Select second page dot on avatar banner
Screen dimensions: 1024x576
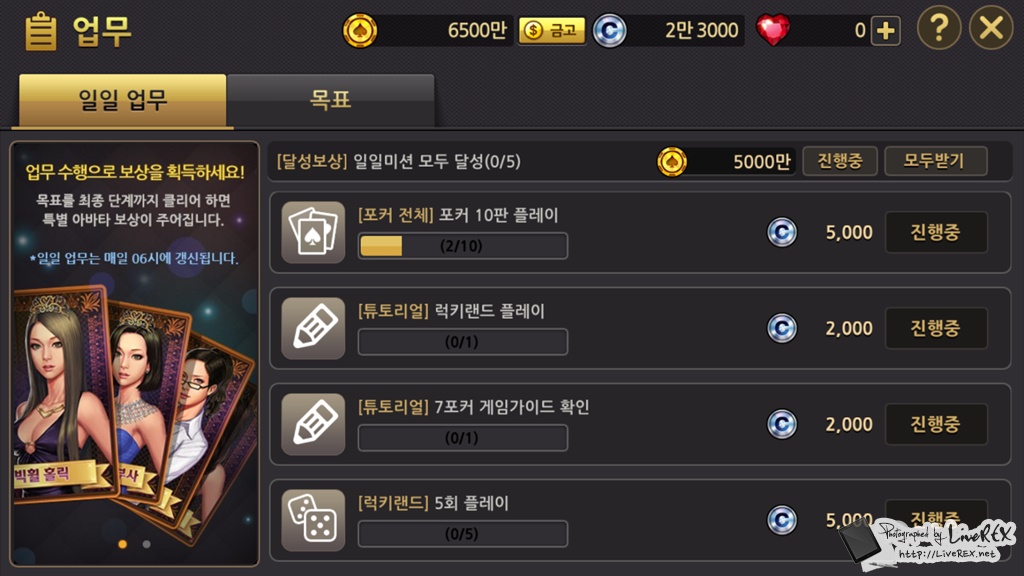146,544
